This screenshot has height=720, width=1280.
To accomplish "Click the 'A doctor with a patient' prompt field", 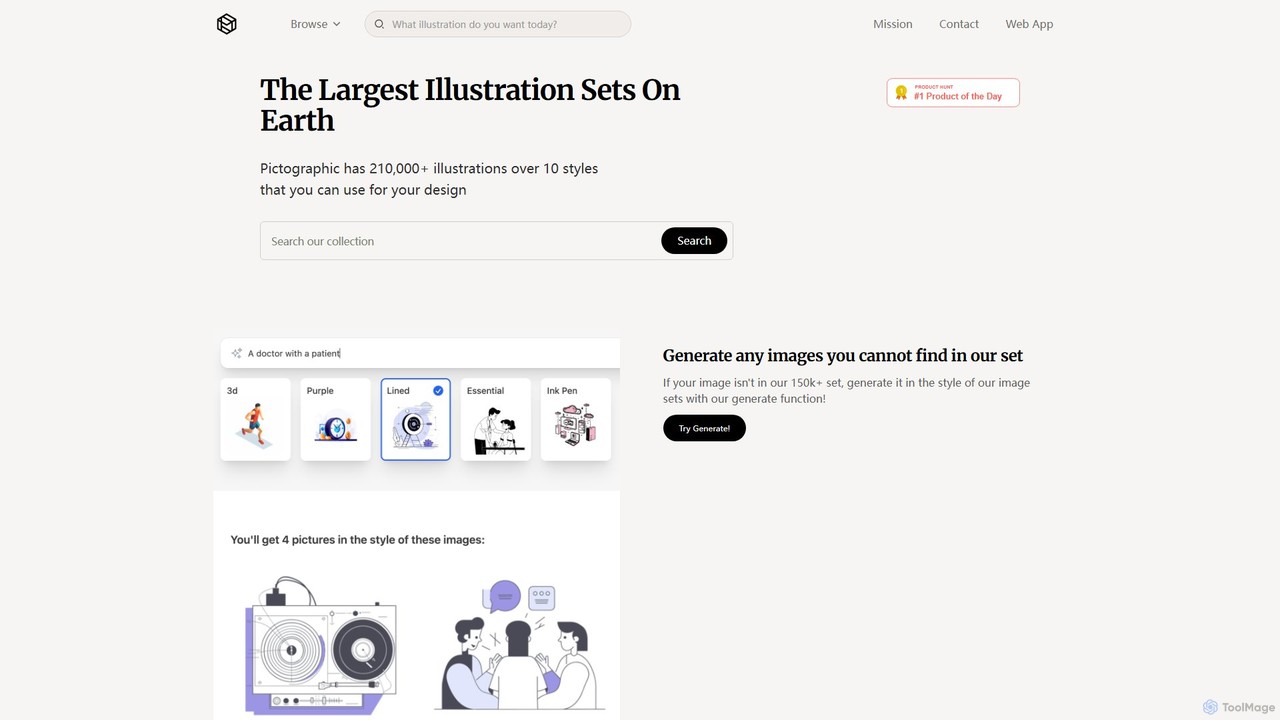I will pyautogui.click(x=420, y=353).
